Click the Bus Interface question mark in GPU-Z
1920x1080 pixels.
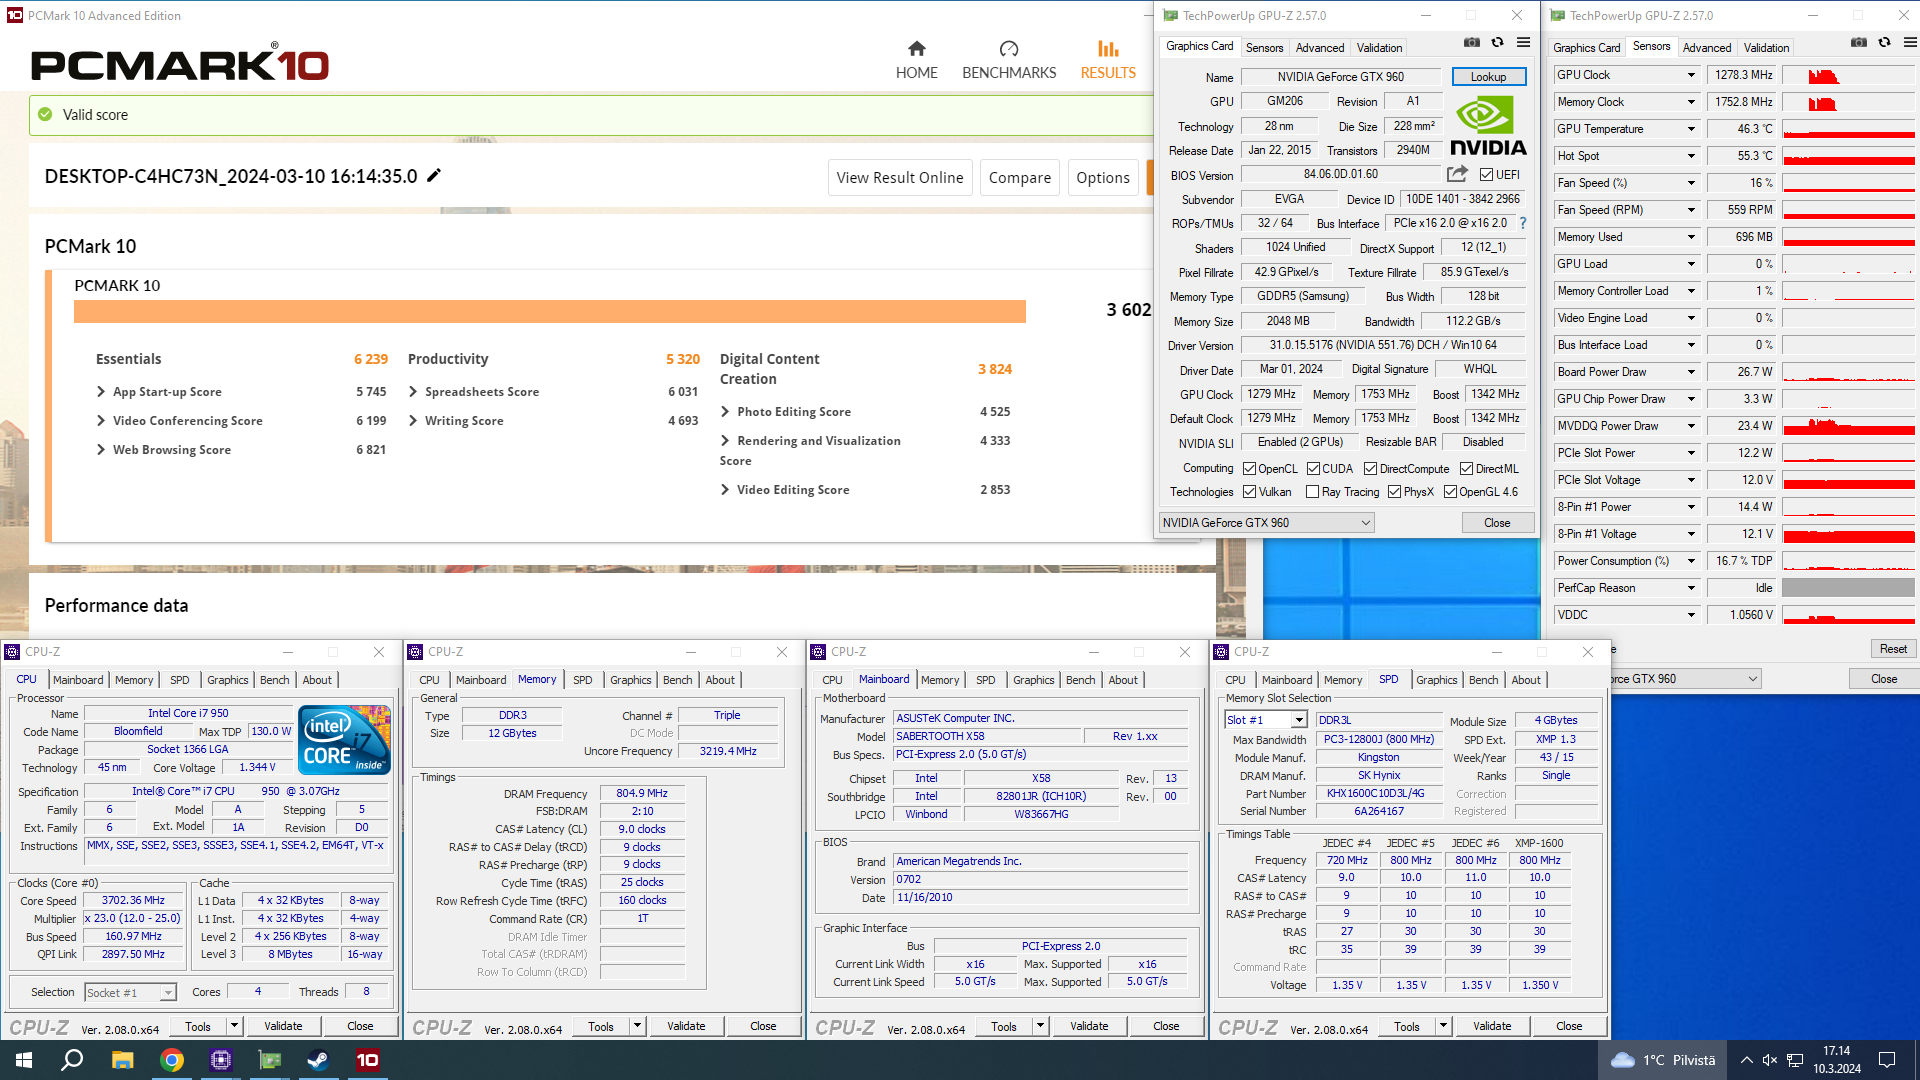click(x=1523, y=223)
